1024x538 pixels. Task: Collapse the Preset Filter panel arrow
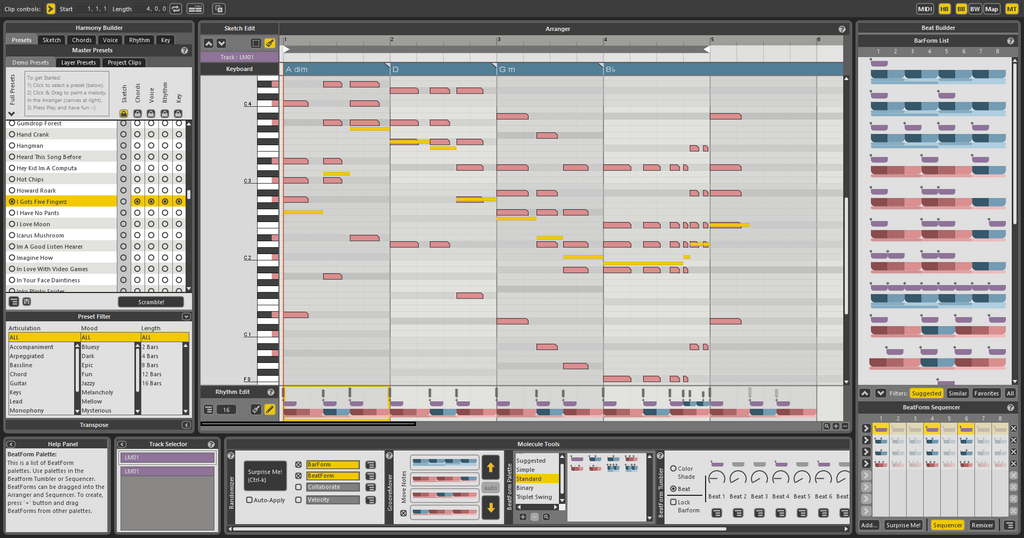pos(186,316)
